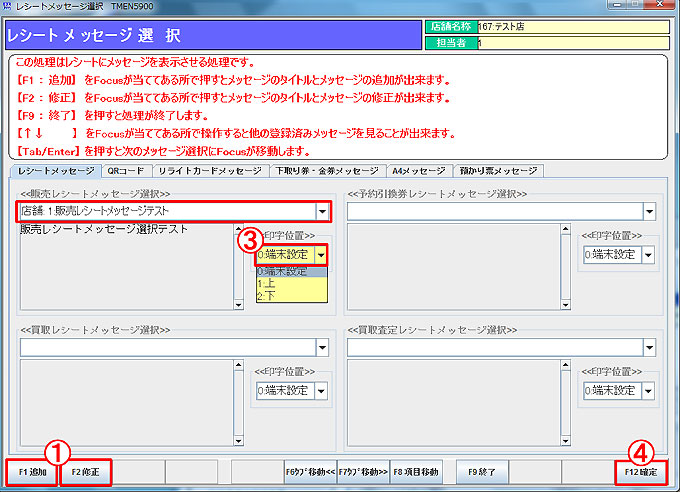The width and height of the screenshot is (680, 492).
Task: Click the 担当者 field
Action: click(x=573, y=43)
